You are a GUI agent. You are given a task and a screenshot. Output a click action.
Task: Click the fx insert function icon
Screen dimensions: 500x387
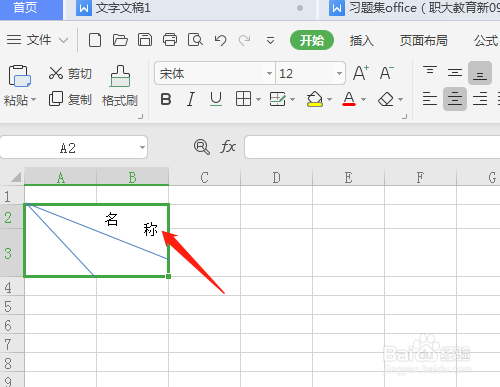click(x=228, y=147)
